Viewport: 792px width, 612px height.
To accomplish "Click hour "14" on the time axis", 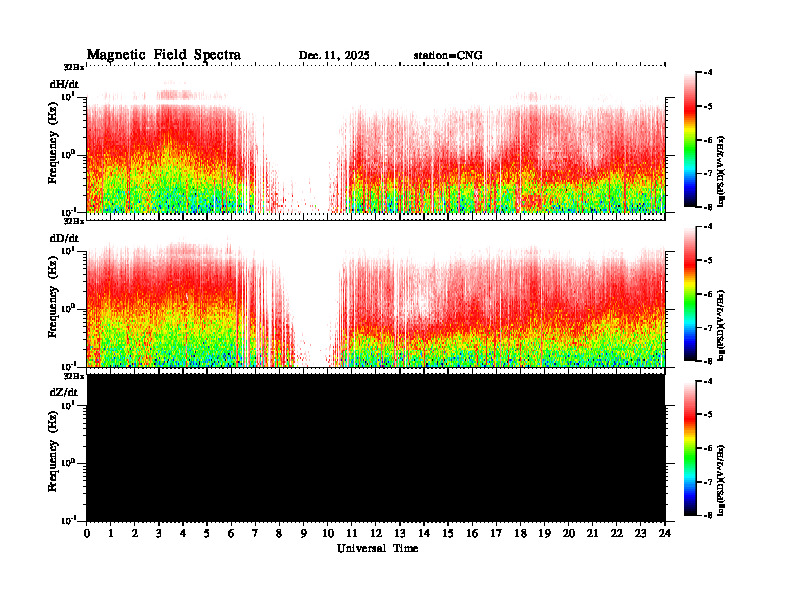I will click(424, 533).
